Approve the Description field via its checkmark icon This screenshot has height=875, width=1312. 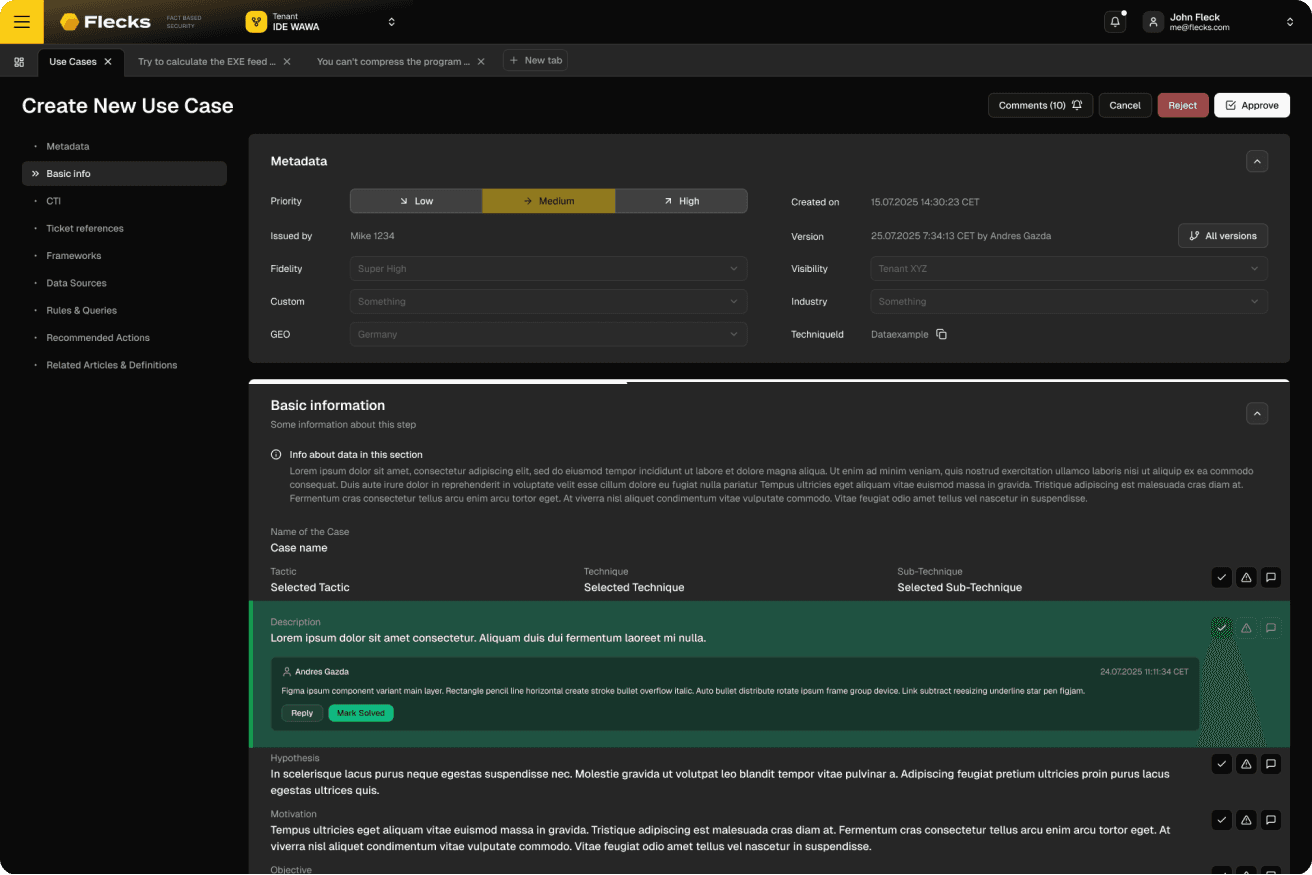[1221, 627]
